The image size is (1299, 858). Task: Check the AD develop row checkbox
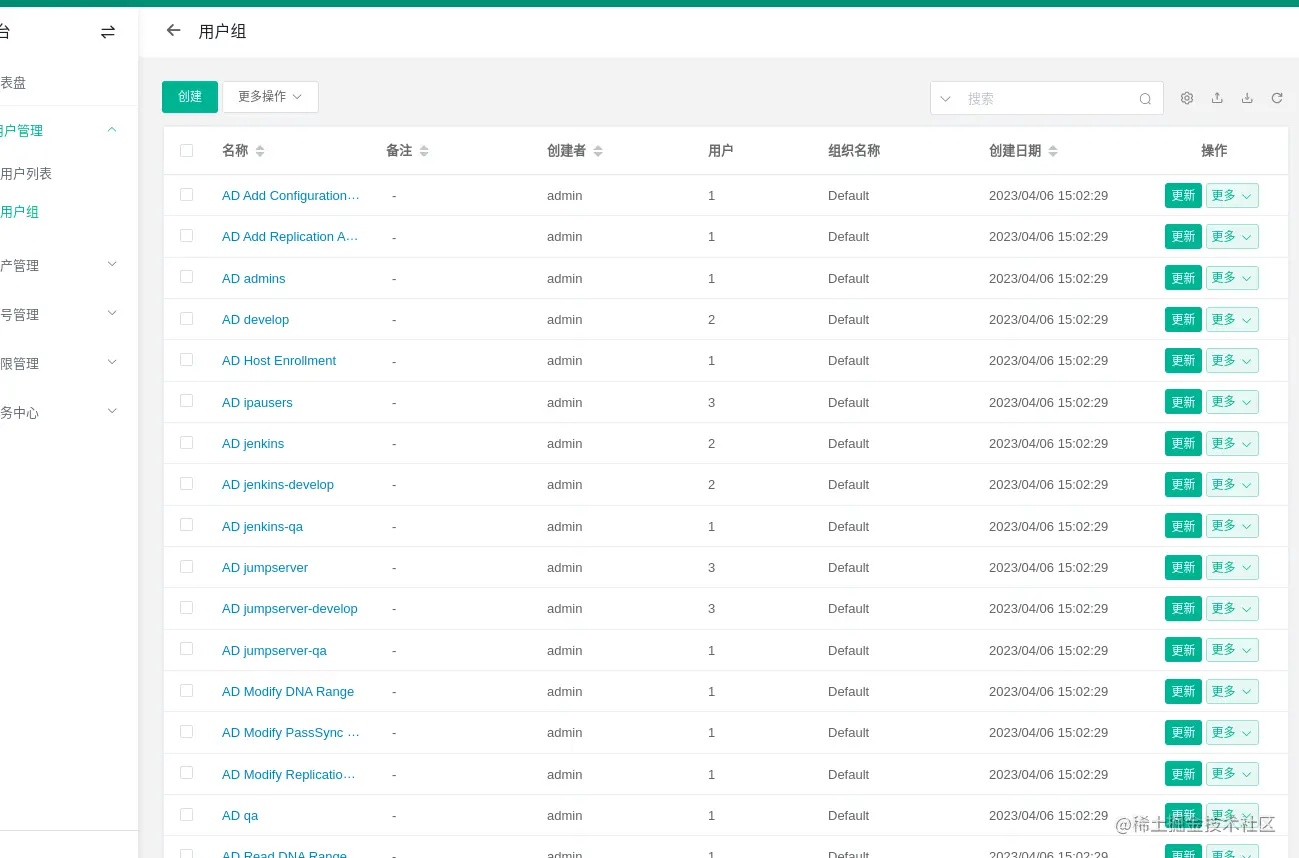point(186,319)
